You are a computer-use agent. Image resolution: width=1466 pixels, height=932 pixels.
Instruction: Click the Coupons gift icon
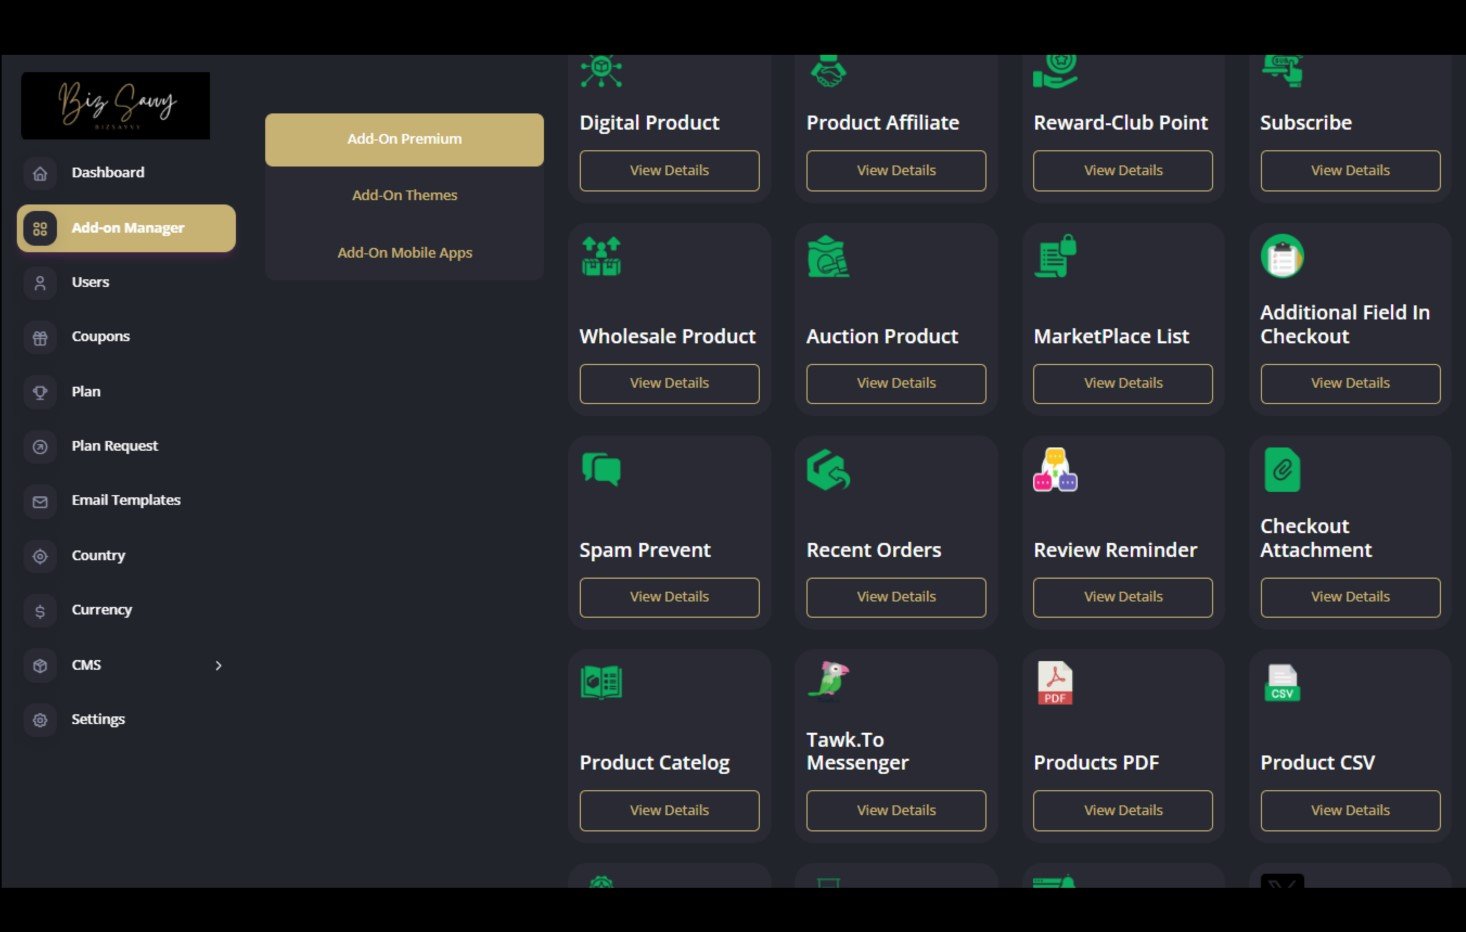click(x=40, y=338)
